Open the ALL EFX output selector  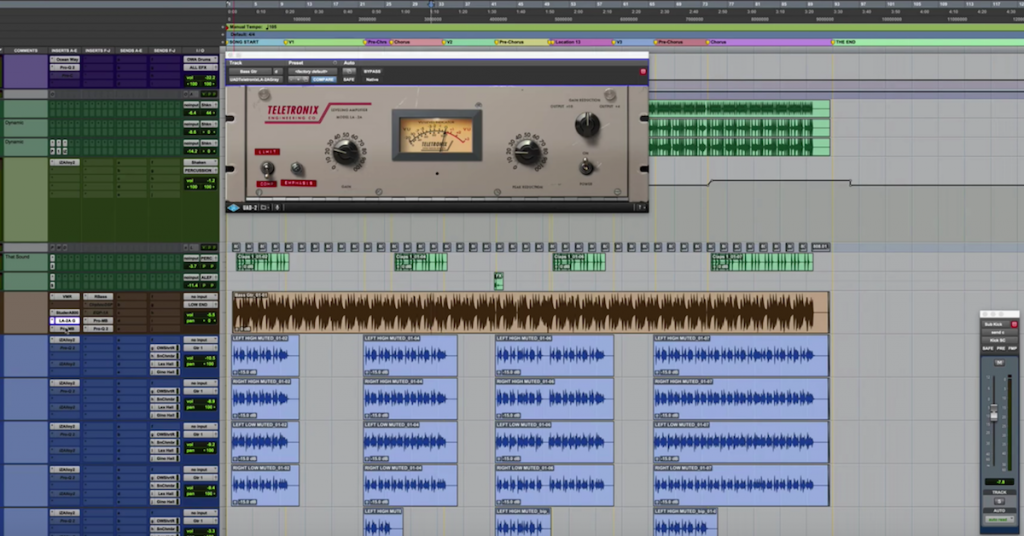[x=199, y=67]
